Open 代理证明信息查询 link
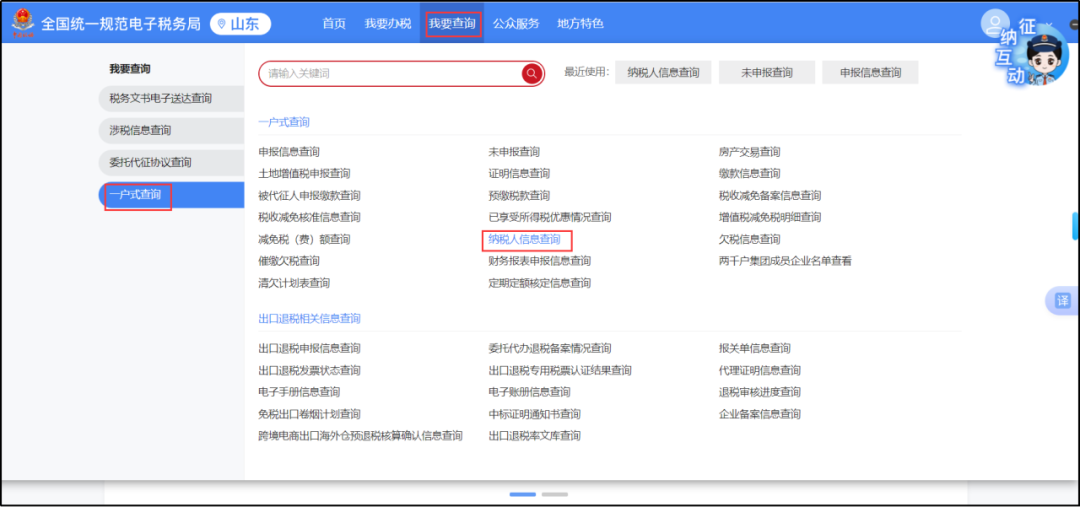Image resolution: width=1080 pixels, height=507 pixels. click(760, 371)
